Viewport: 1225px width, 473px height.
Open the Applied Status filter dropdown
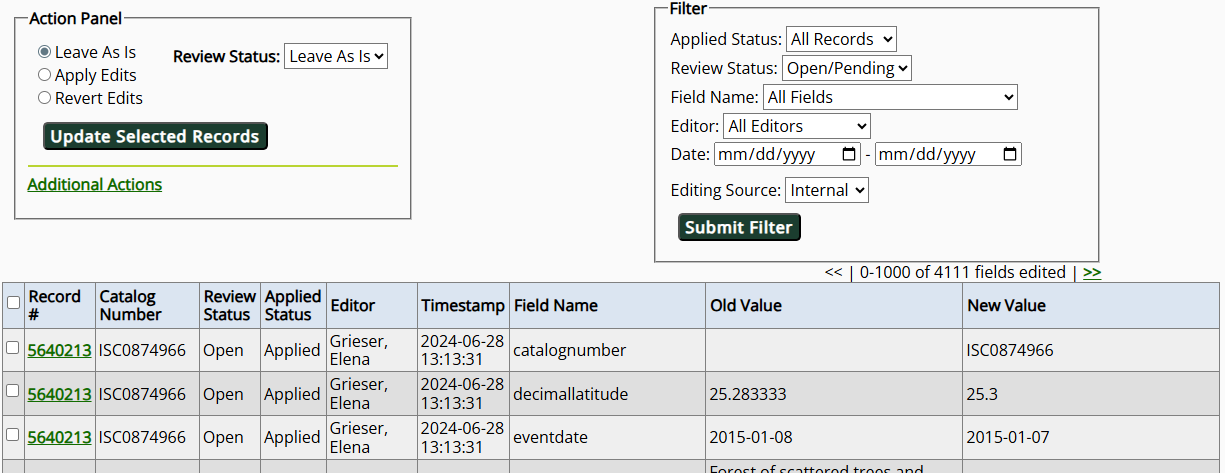pyautogui.click(x=841, y=39)
